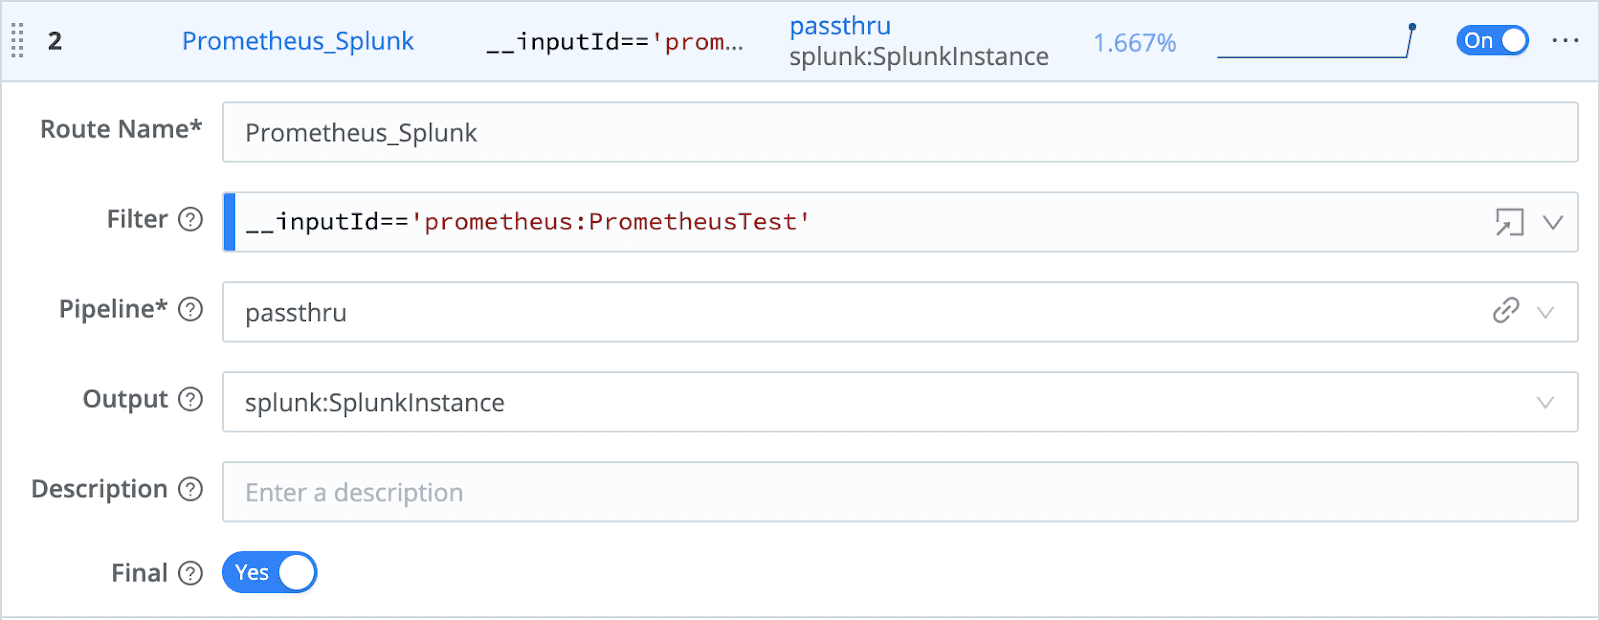Expand the filter expression editor popup
The height and width of the screenshot is (620, 1600).
(x=1509, y=222)
